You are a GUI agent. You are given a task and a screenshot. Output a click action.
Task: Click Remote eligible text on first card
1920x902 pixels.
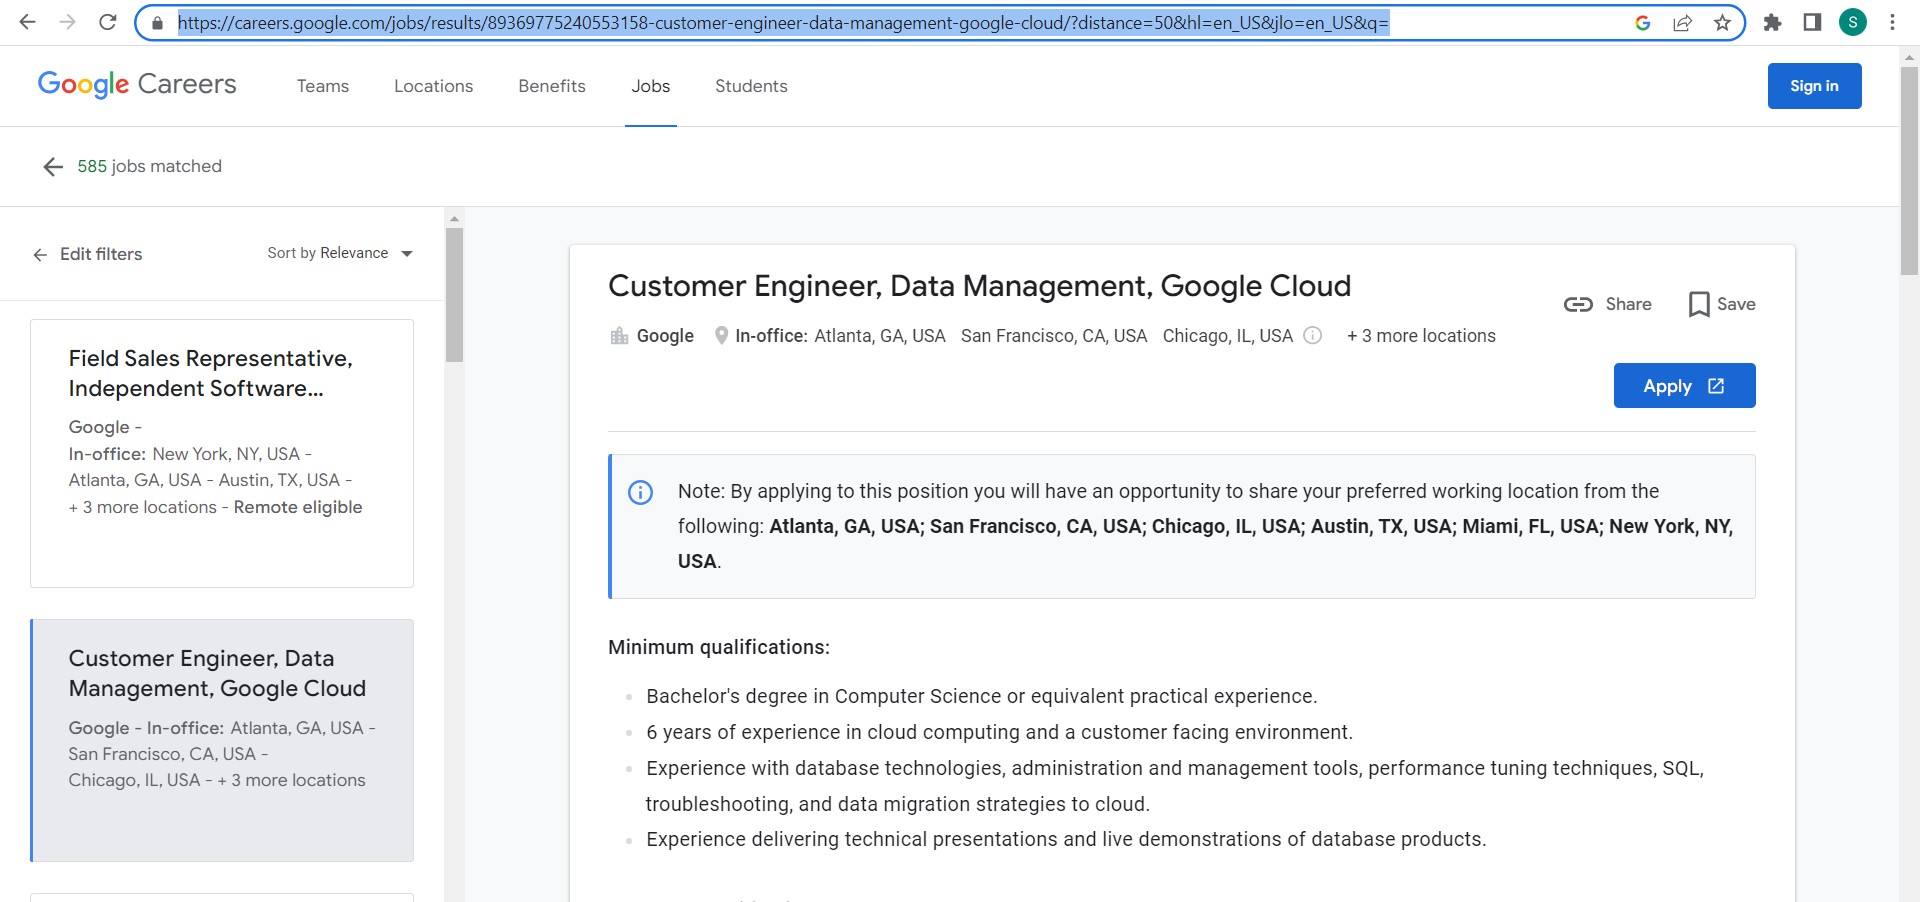coord(298,507)
